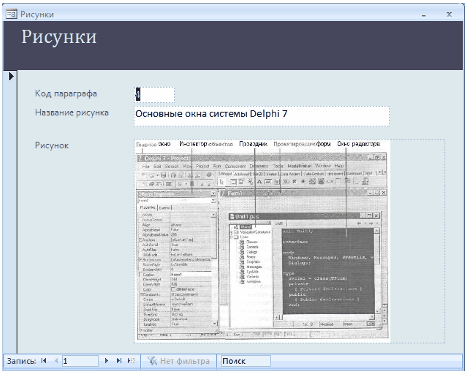
Task: Close the Рисунки form window
Action: [449, 14]
